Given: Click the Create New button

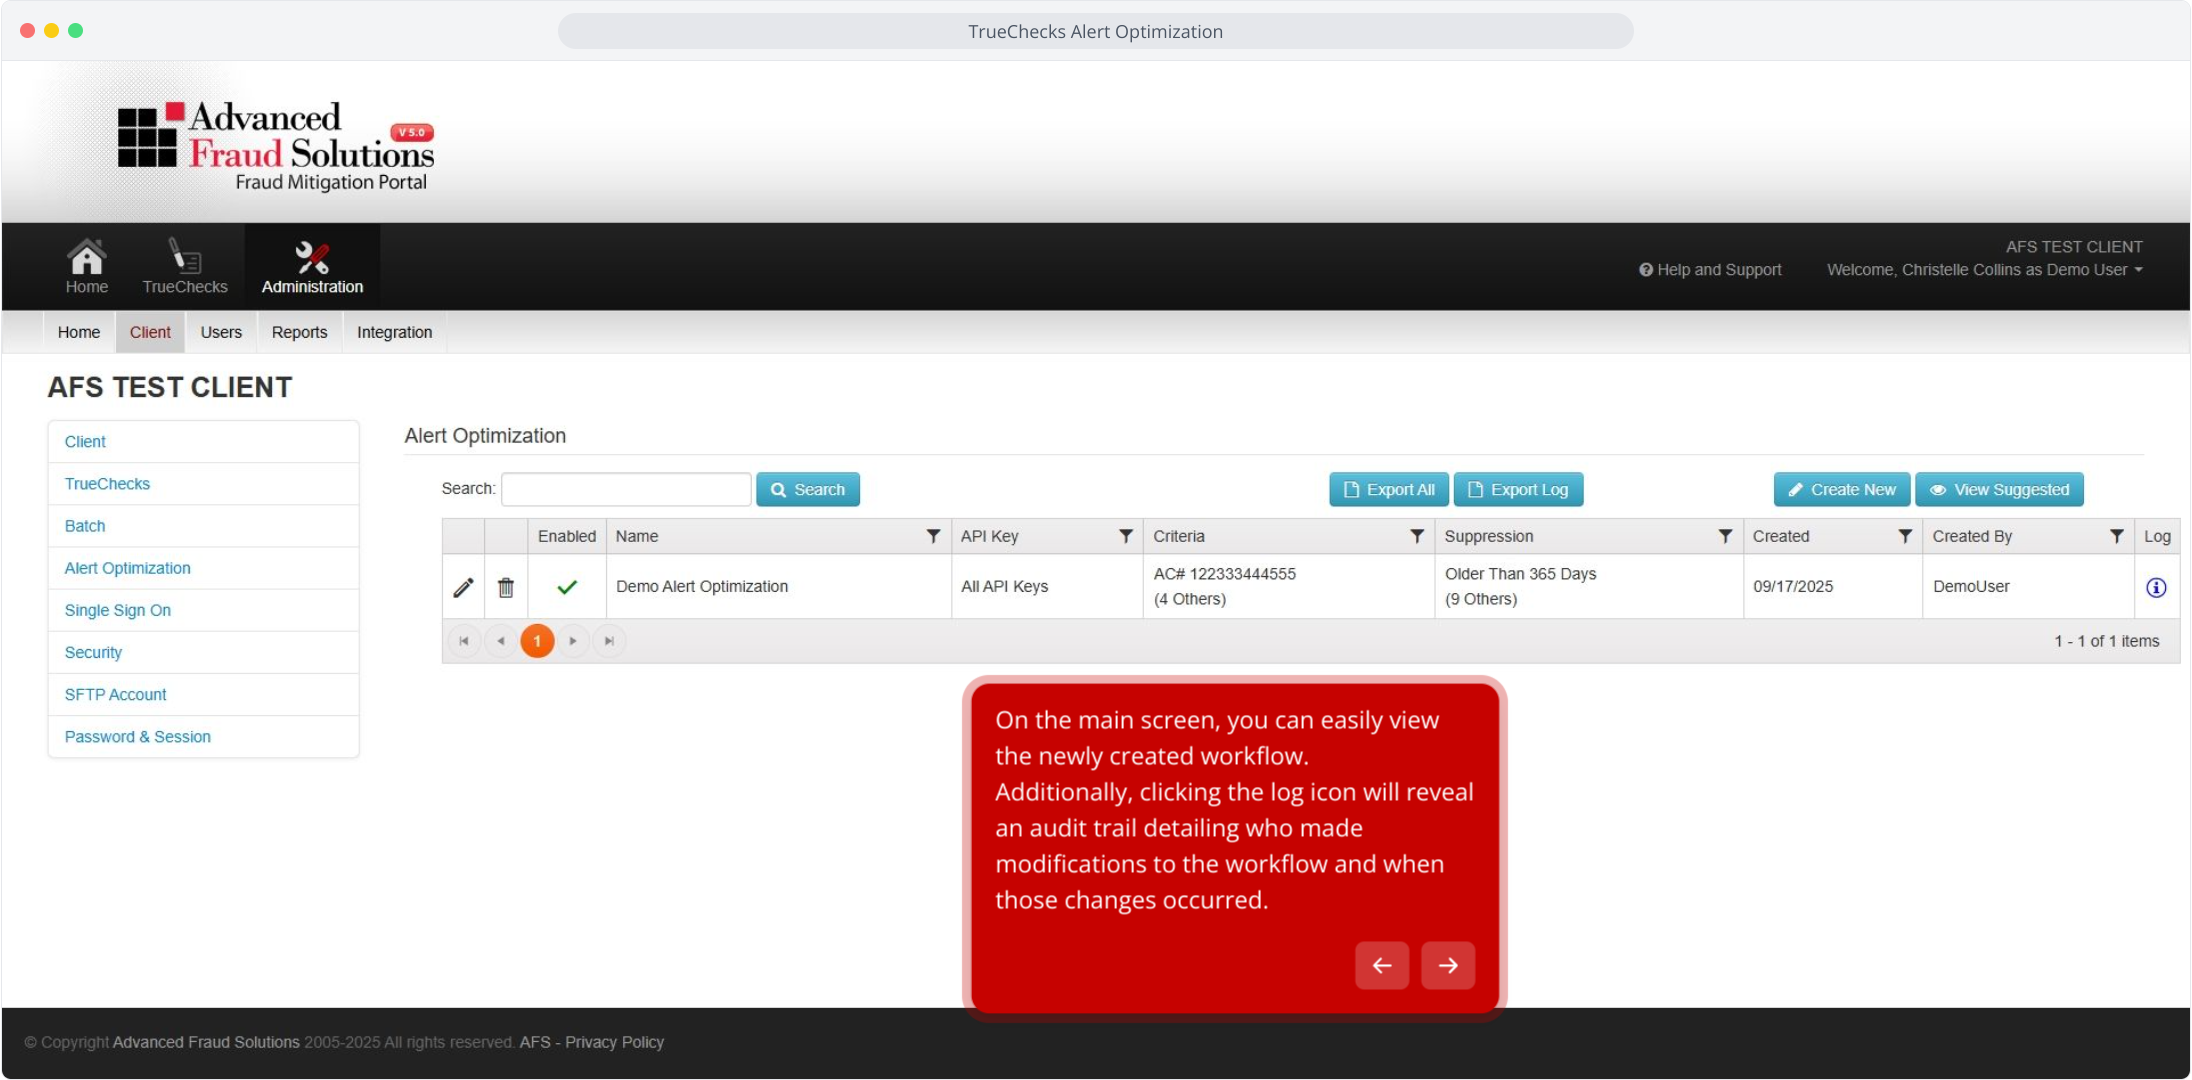Looking at the screenshot, I should [1842, 489].
